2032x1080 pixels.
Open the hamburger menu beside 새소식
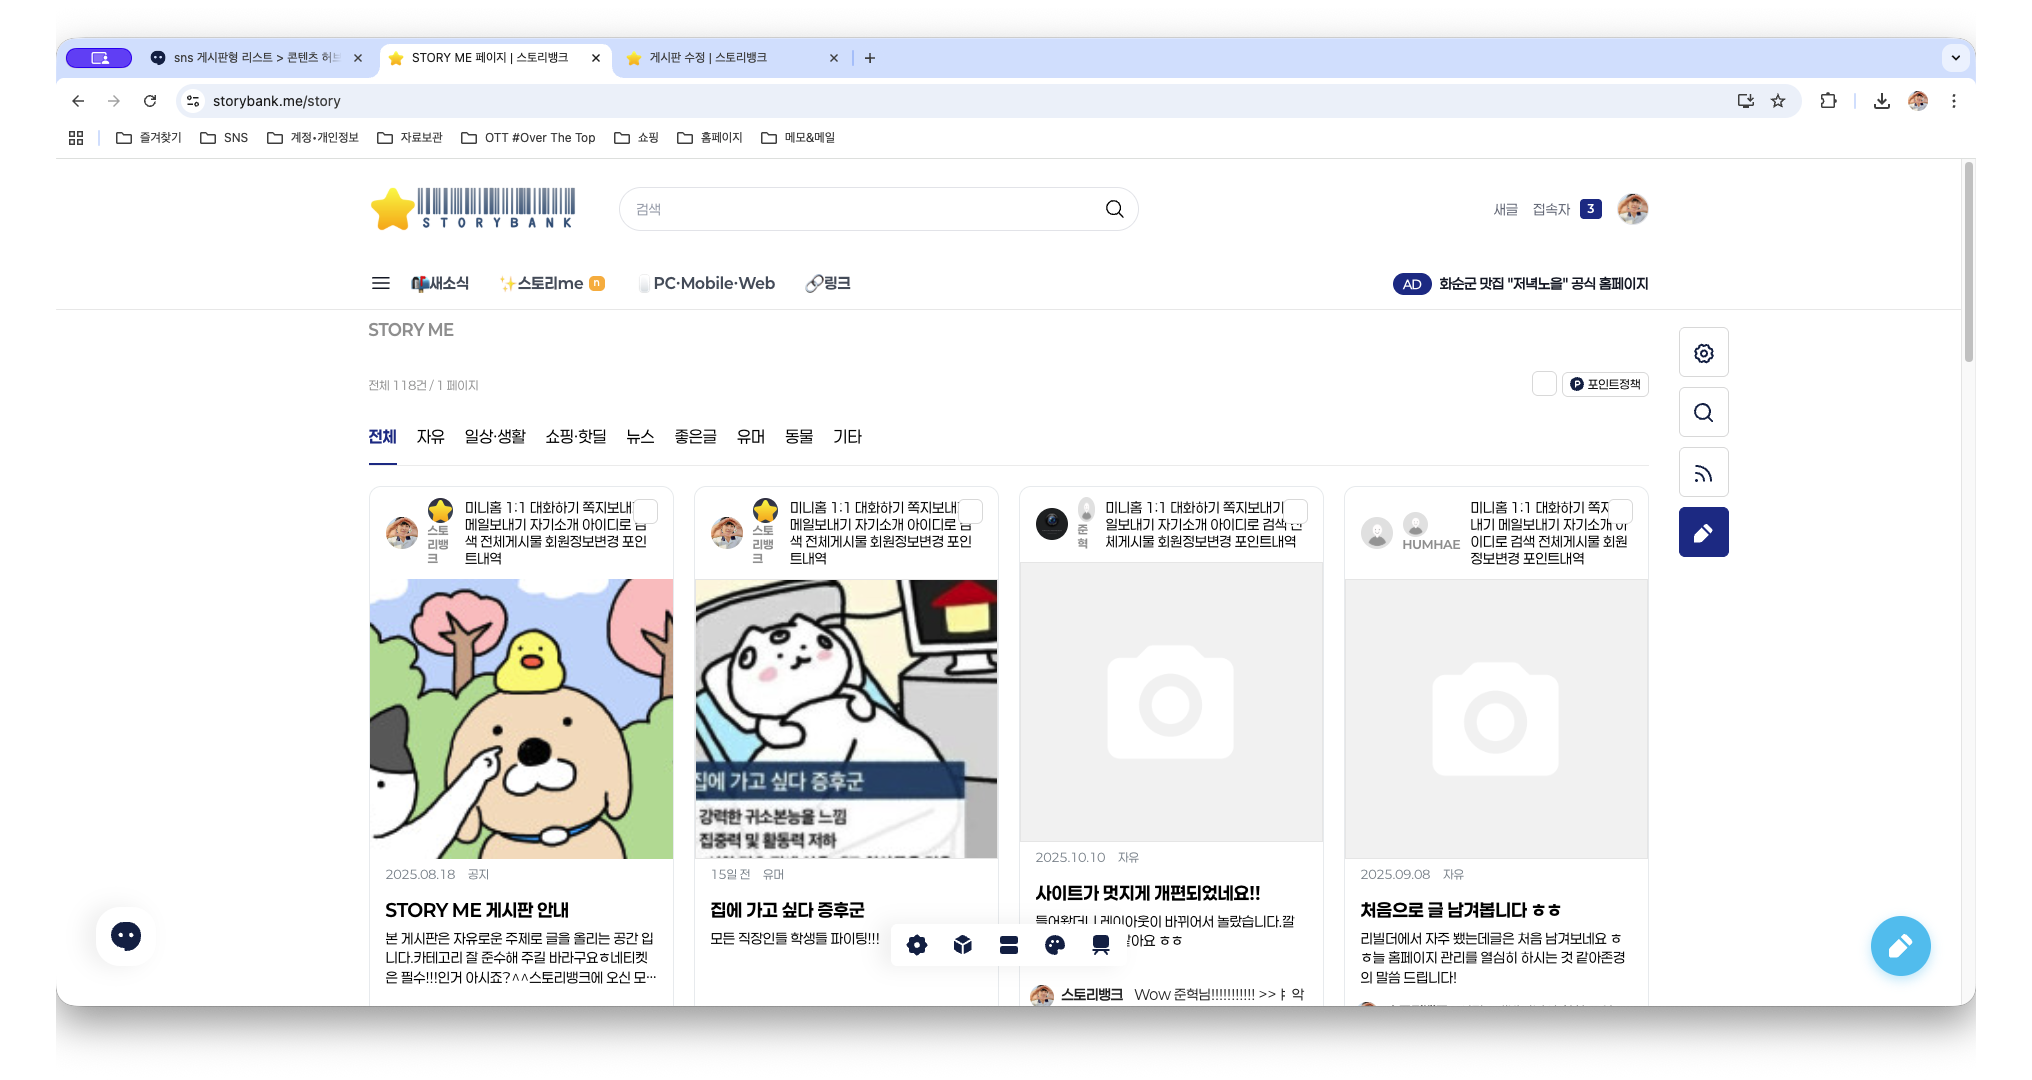[380, 284]
